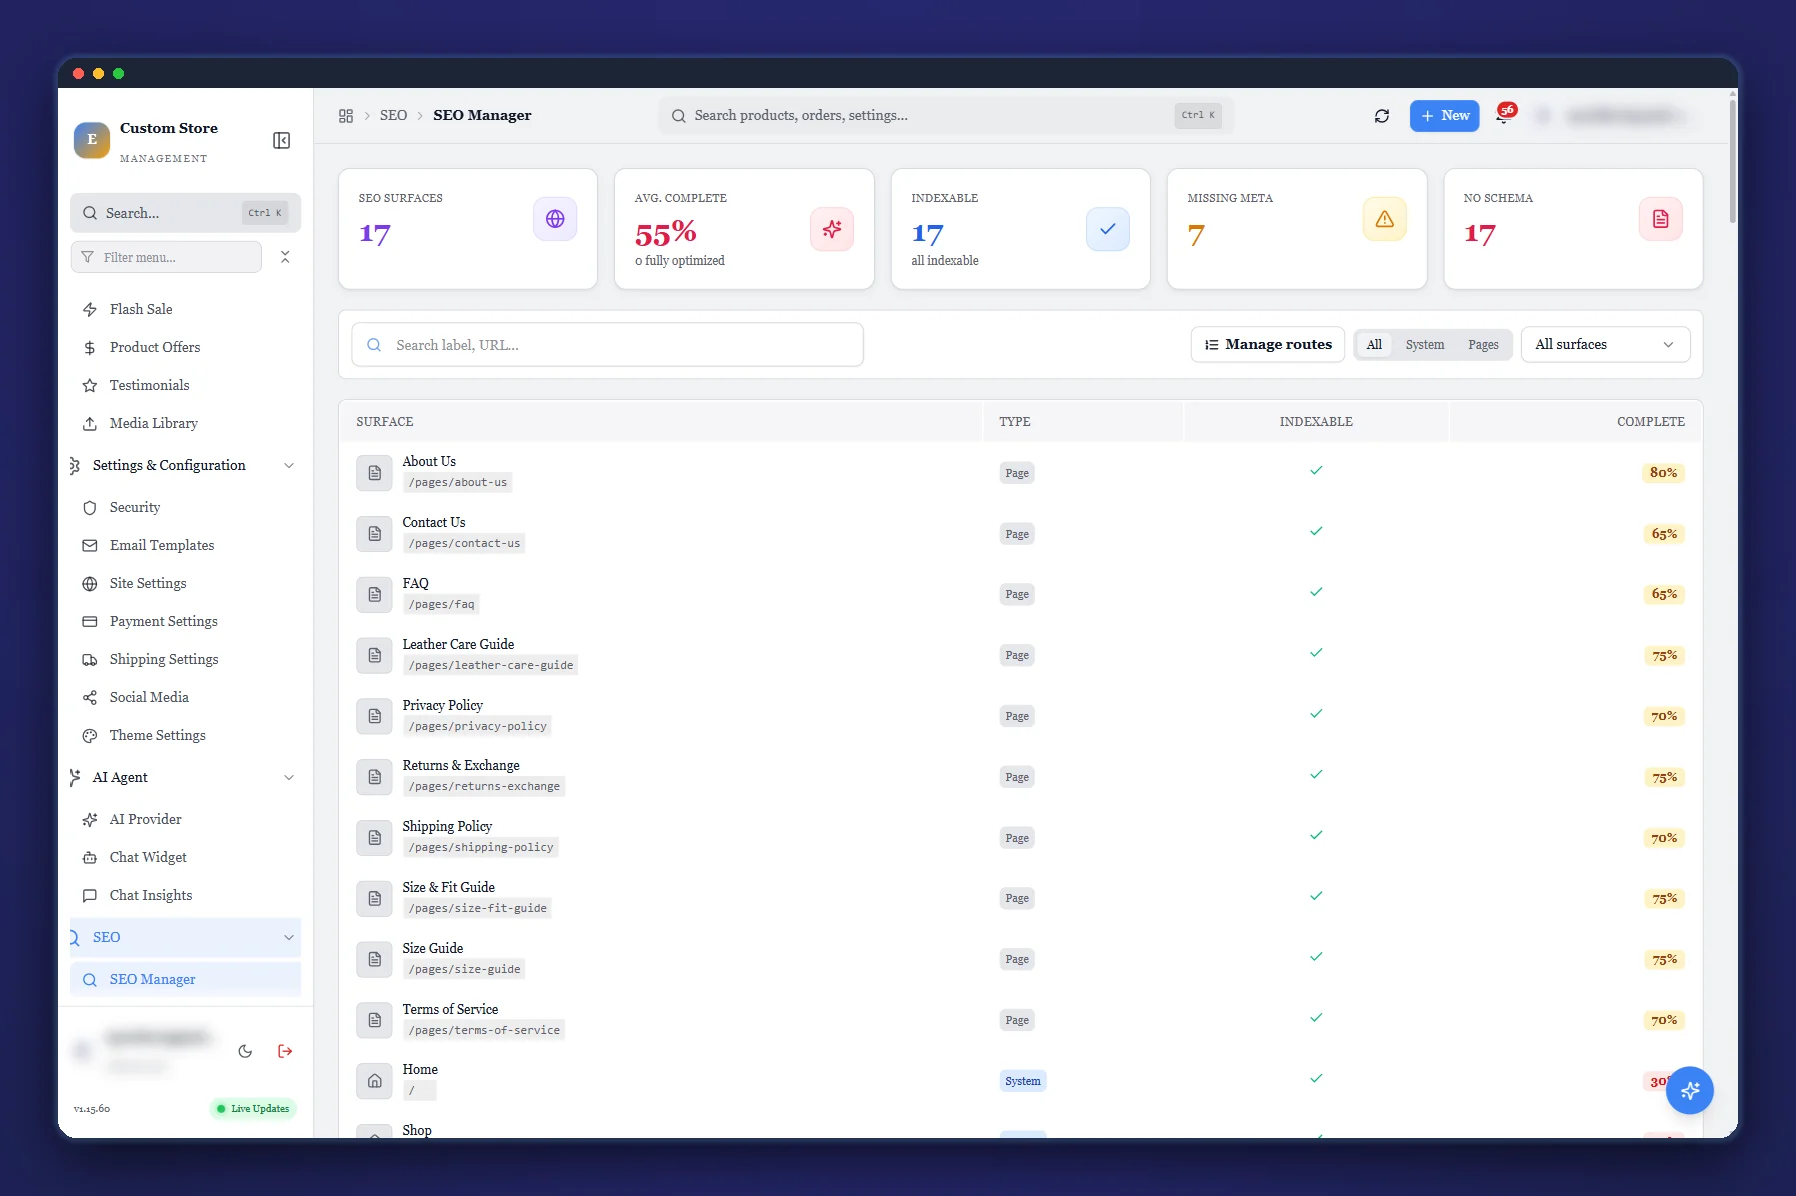This screenshot has width=1796, height=1196.
Task: Click the globe icon on SEO Surfaces card
Action: point(555,219)
